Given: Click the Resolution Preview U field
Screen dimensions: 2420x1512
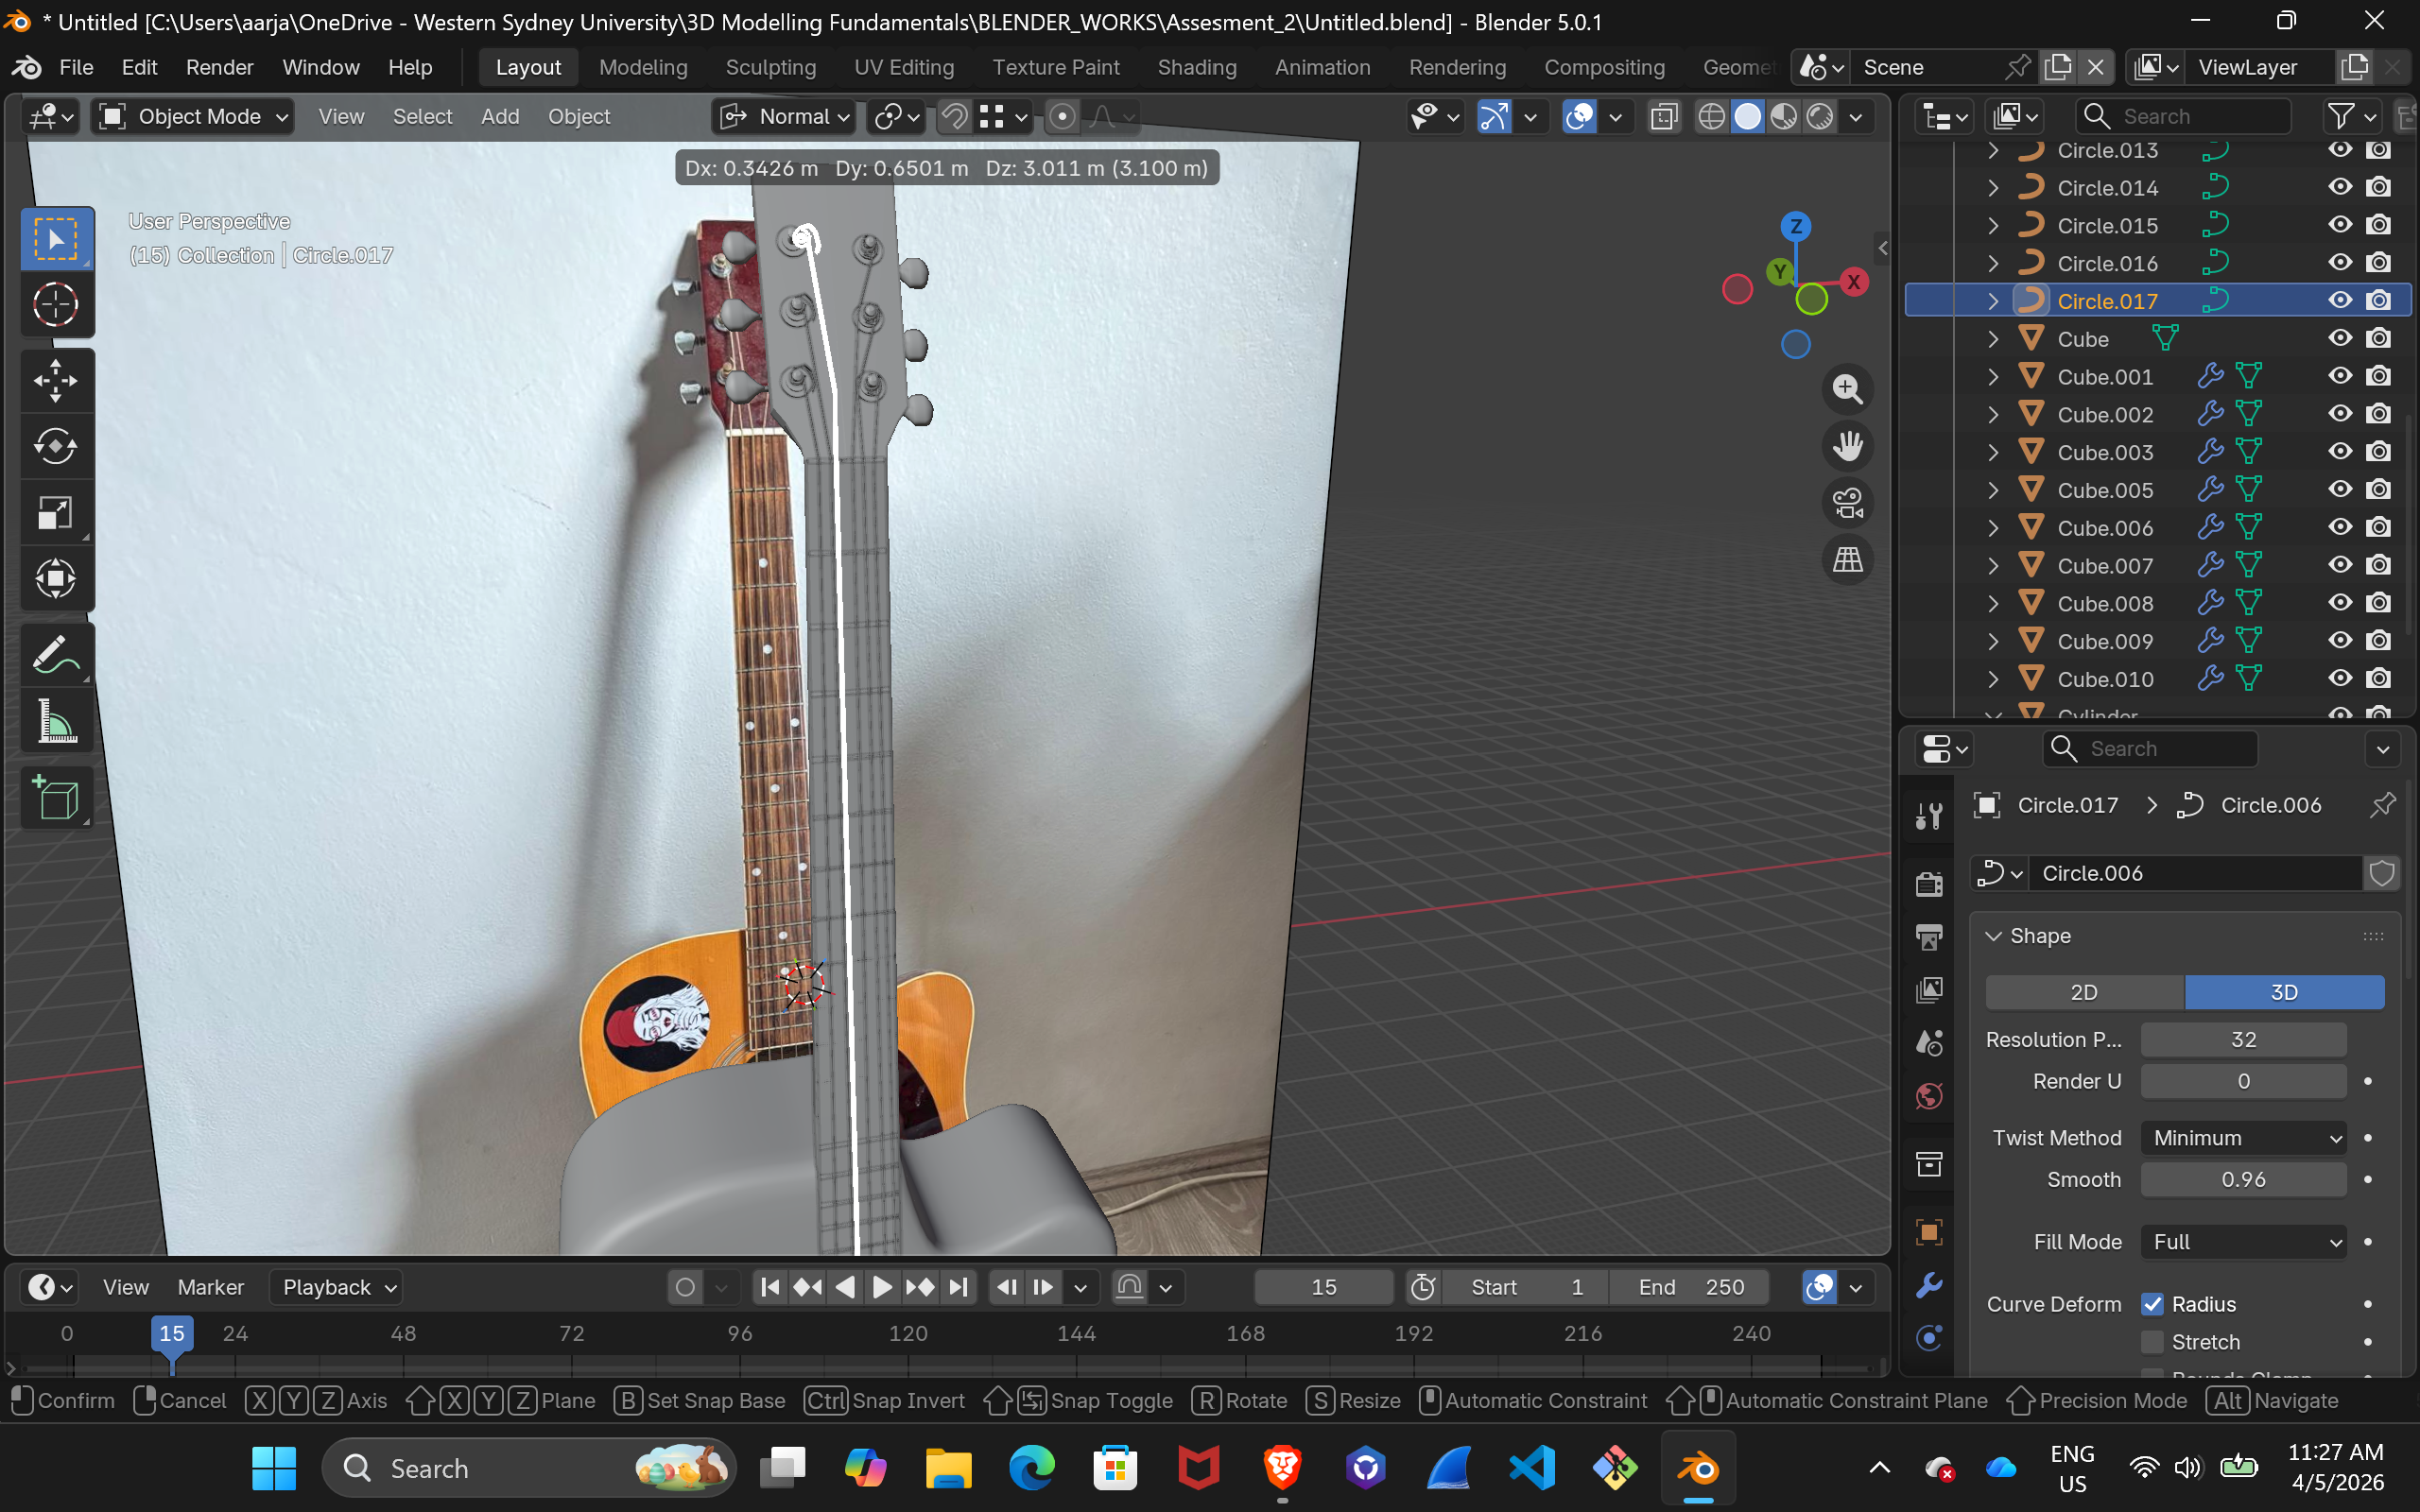Looking at the screenshot, I should tap(2243, 1040).
